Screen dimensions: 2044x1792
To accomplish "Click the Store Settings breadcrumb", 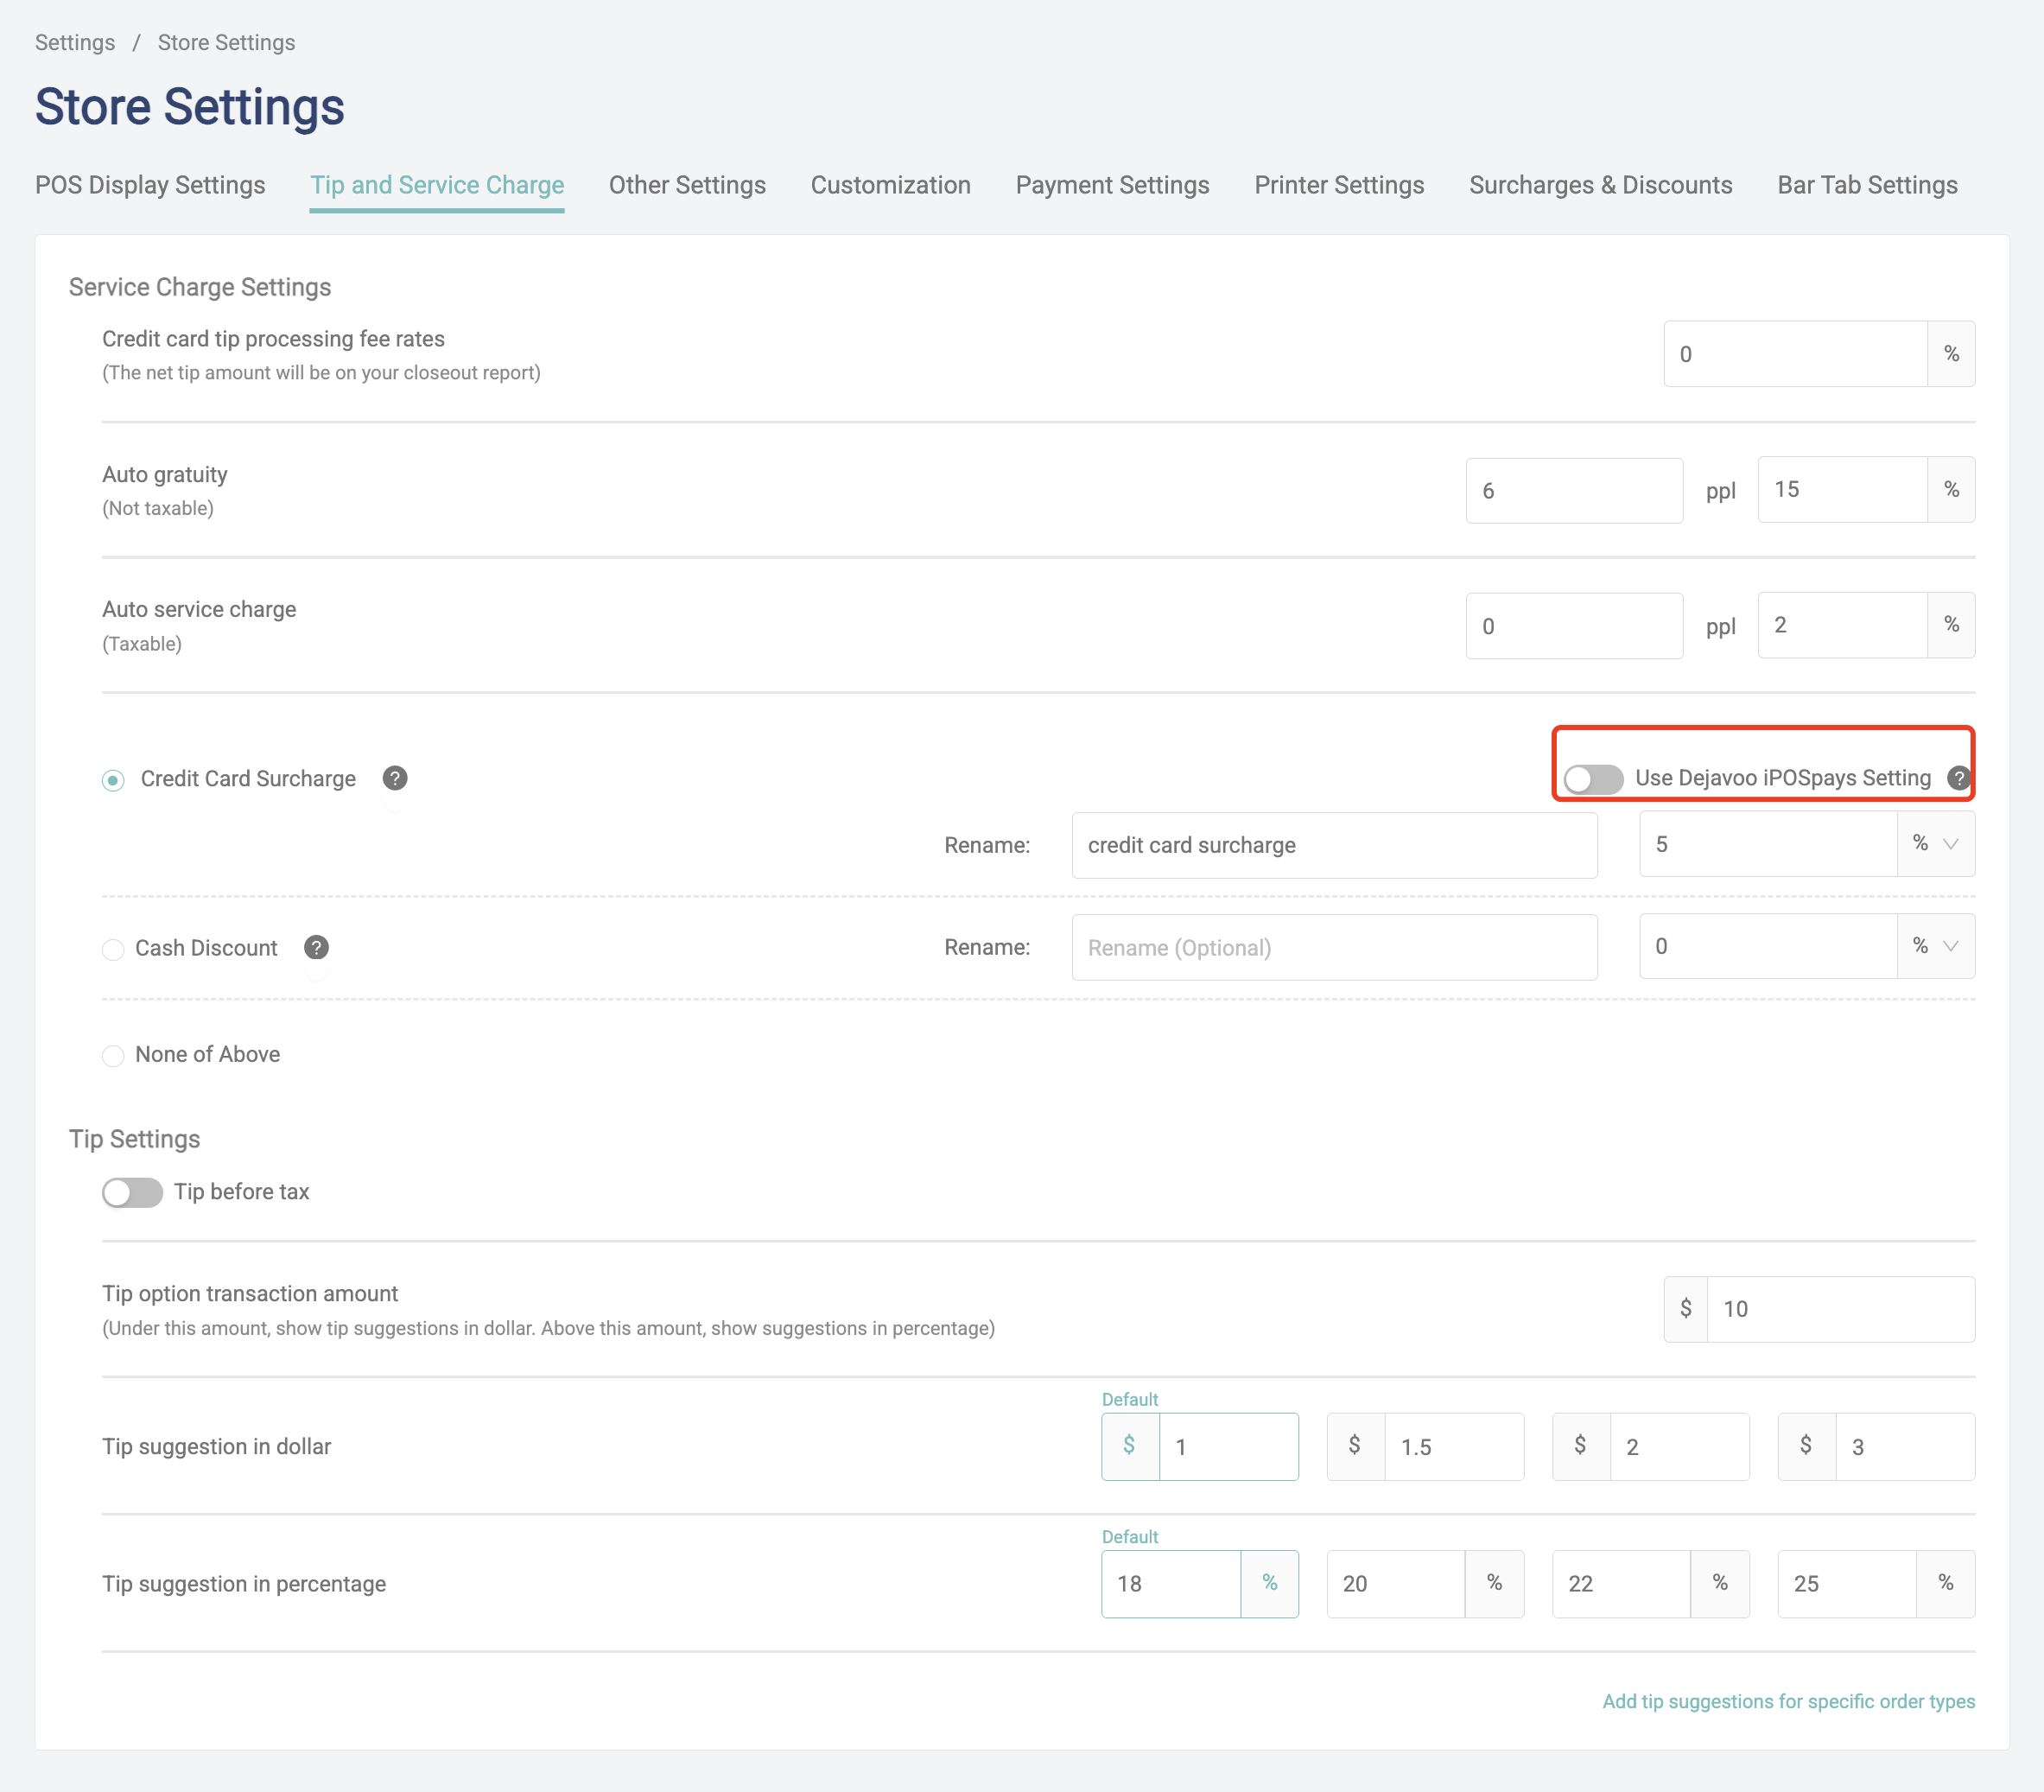I will click(226, 43).
